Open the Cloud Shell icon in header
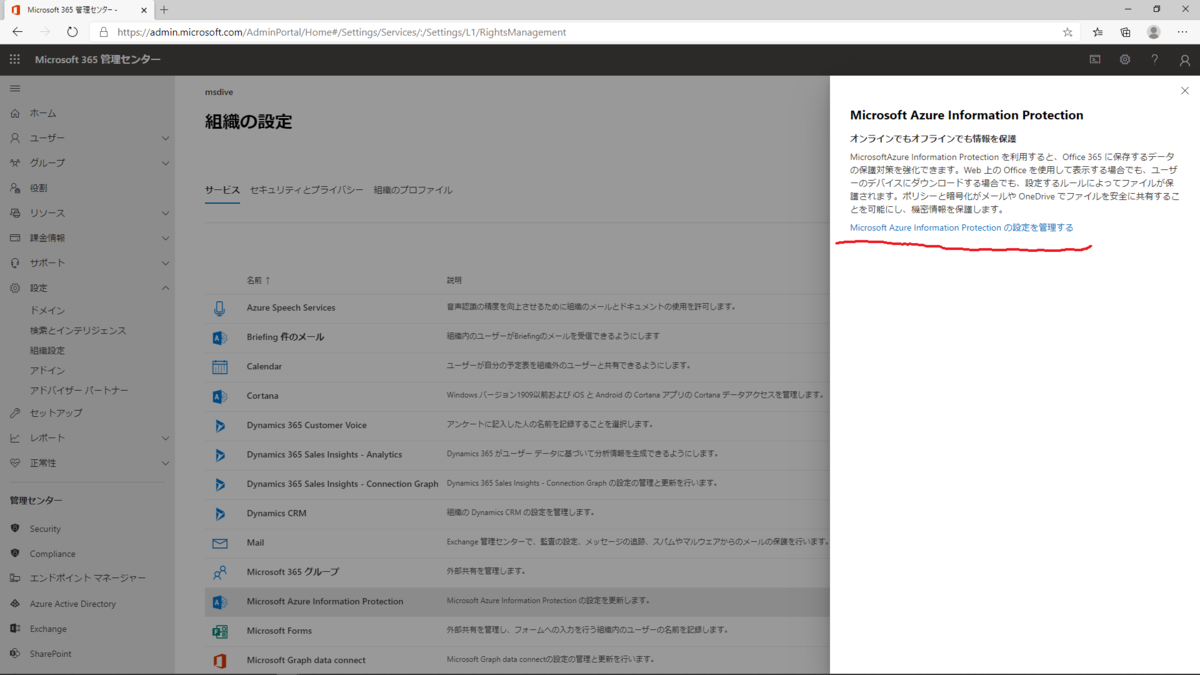This screenshot has height=675, width=1200. click(1095, 60)
